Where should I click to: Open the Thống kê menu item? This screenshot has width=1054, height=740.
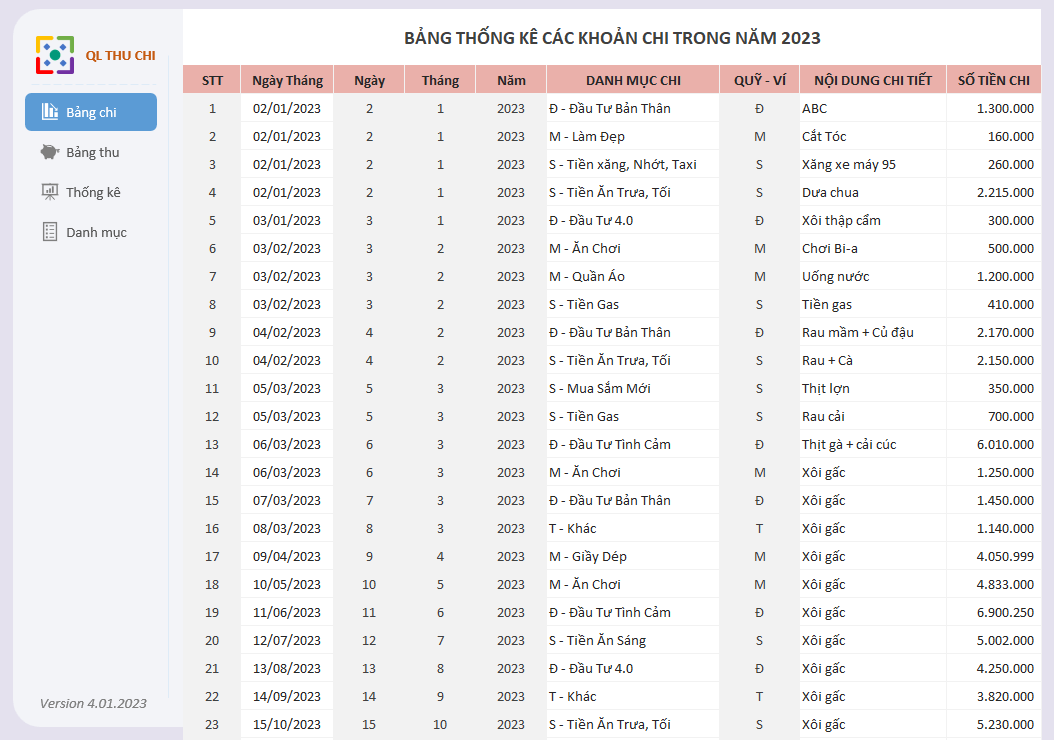coord(91,192)
